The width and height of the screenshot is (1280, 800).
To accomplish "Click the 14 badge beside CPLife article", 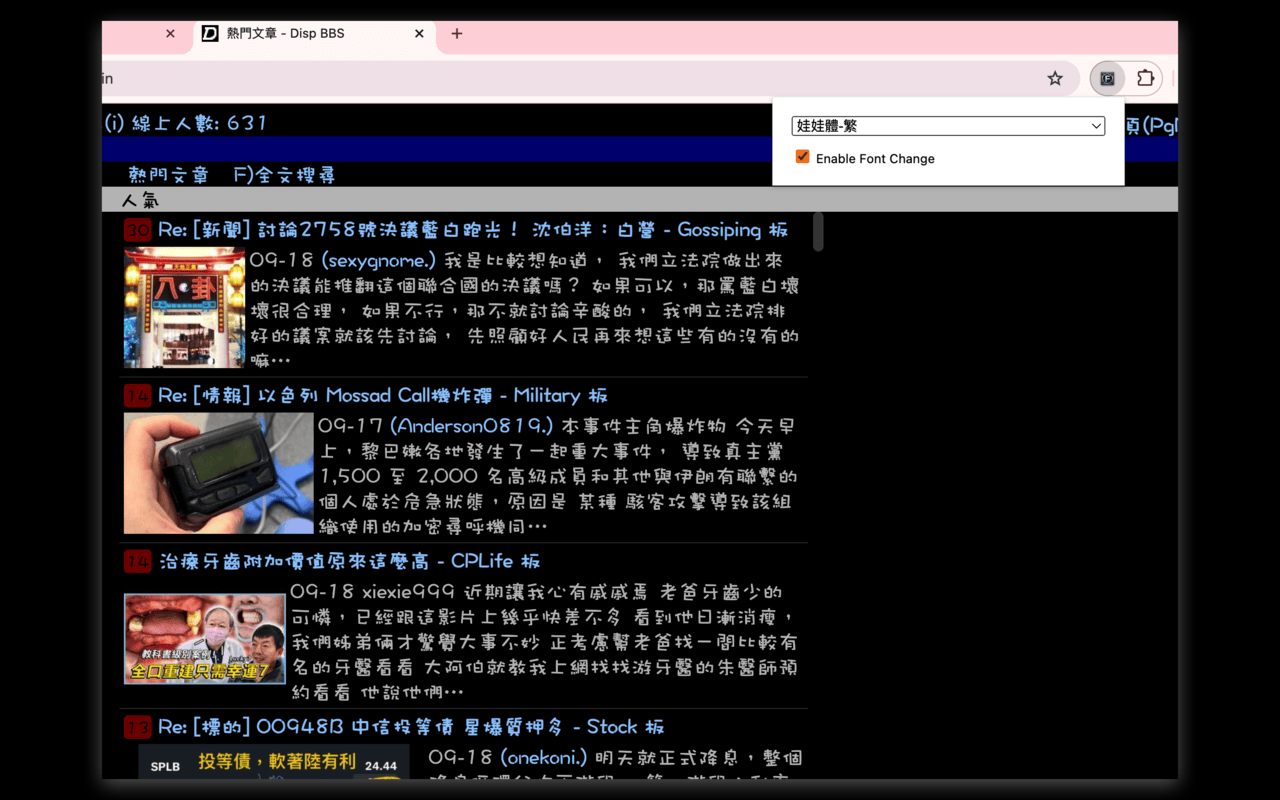I will pyautogui.click(x=137, y=561).
